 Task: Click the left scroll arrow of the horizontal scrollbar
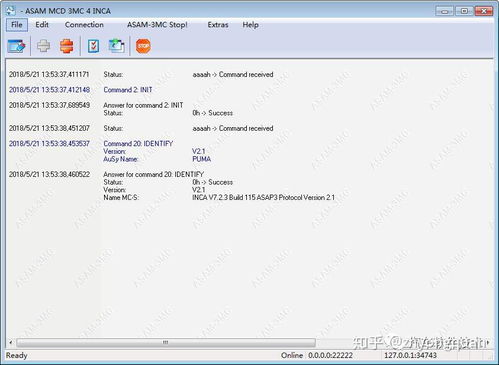(11, 342)
